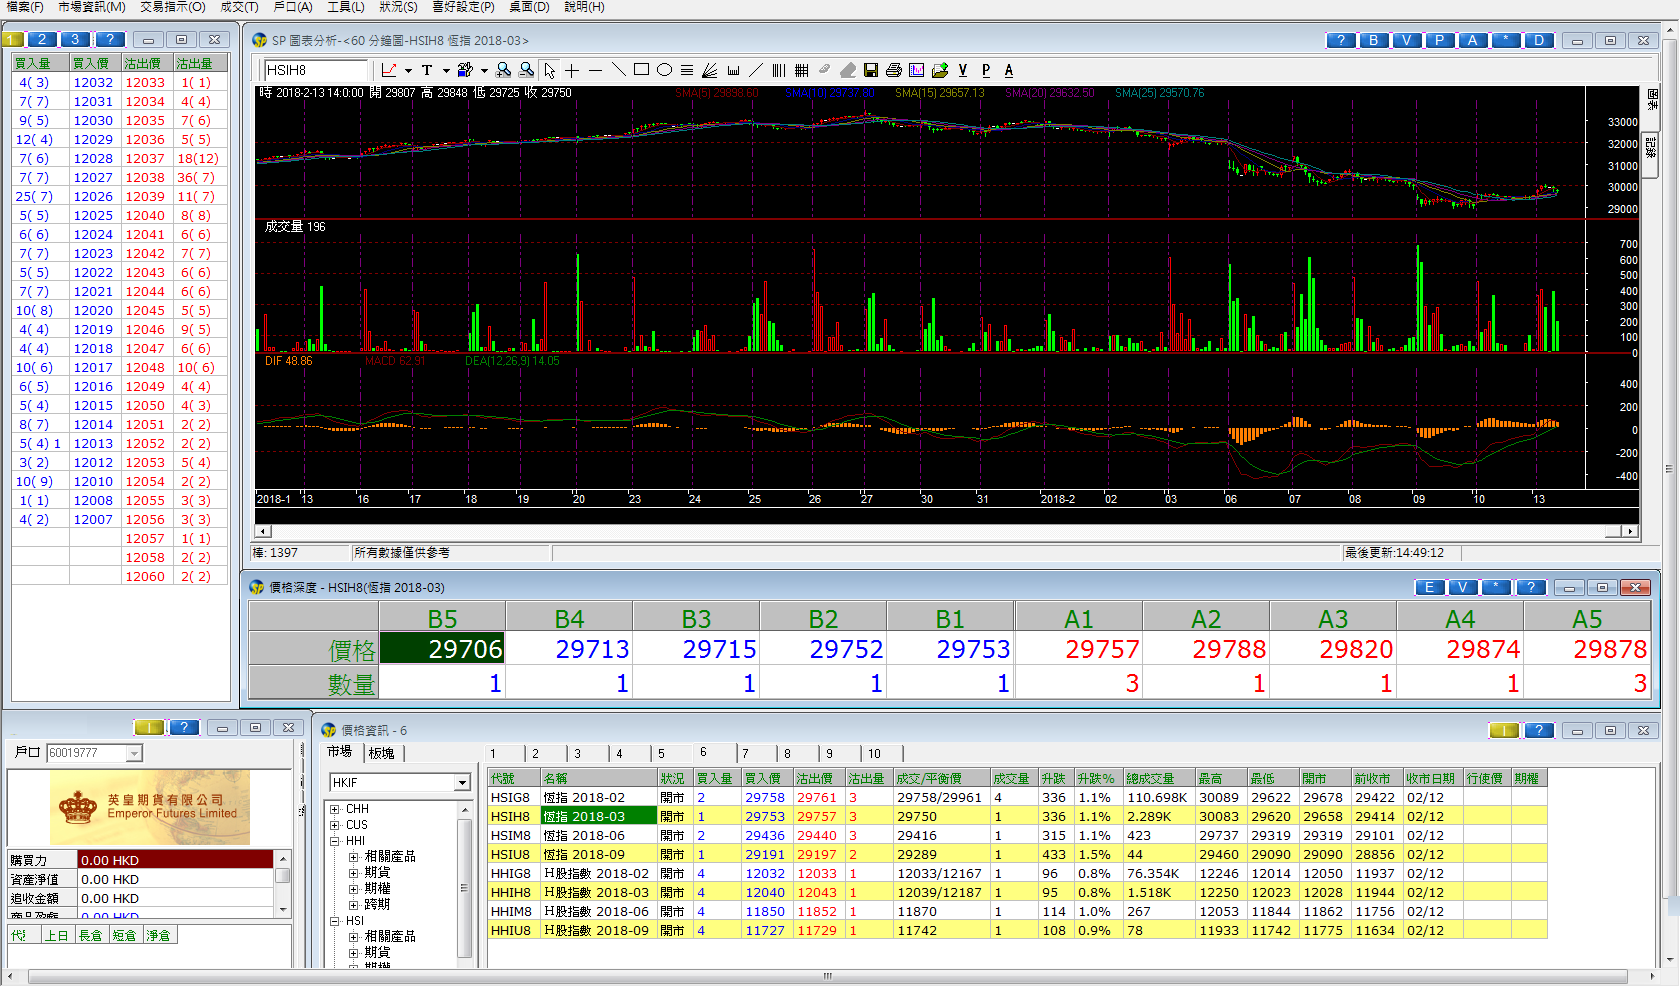The image size is (1680, 987).
Task: Toggle the B button in chart title bar
Action: pyautogui.click(x=1373, y=40)
